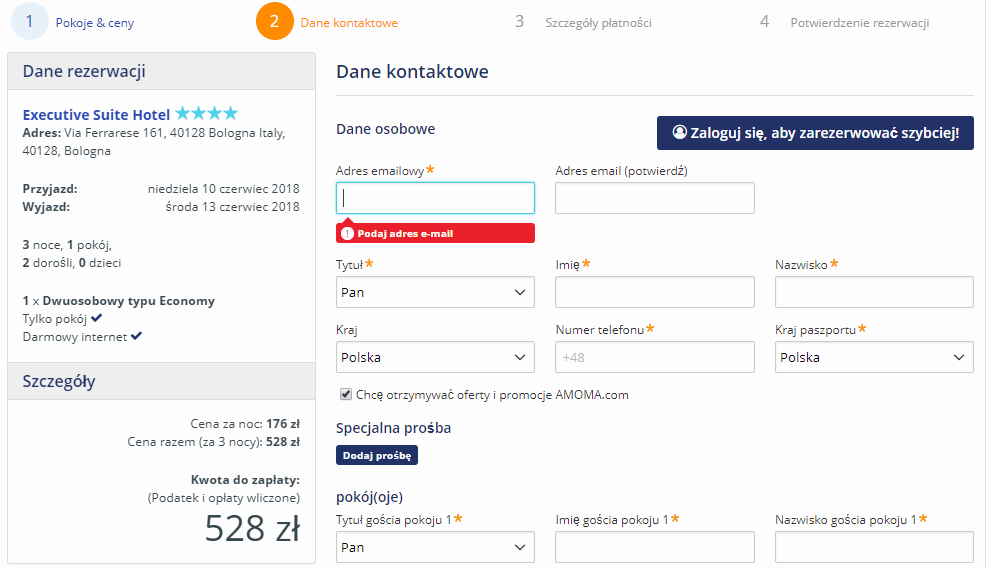Click the Nazwisko input field
This screenshot has height=568, width=989.
[x=874, y=293]
